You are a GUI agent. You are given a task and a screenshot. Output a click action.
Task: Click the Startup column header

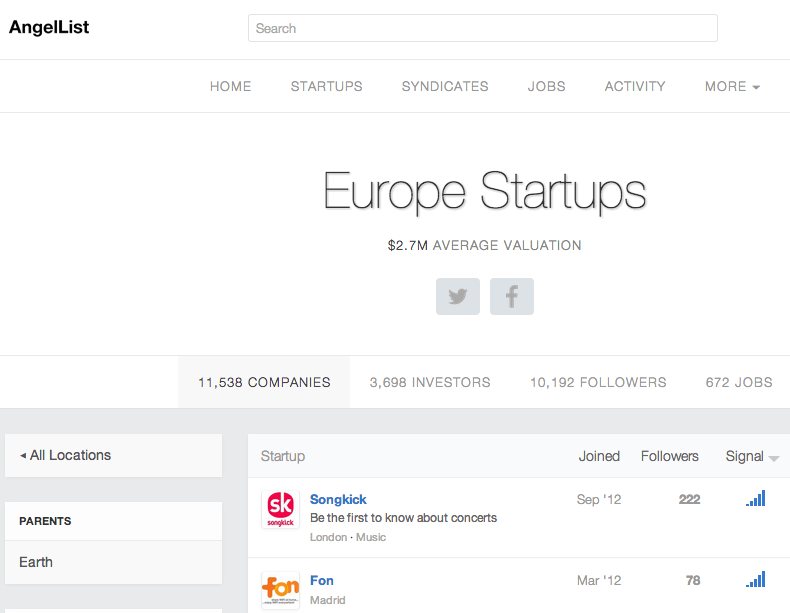pyautogui.click(x=283, y=456)
